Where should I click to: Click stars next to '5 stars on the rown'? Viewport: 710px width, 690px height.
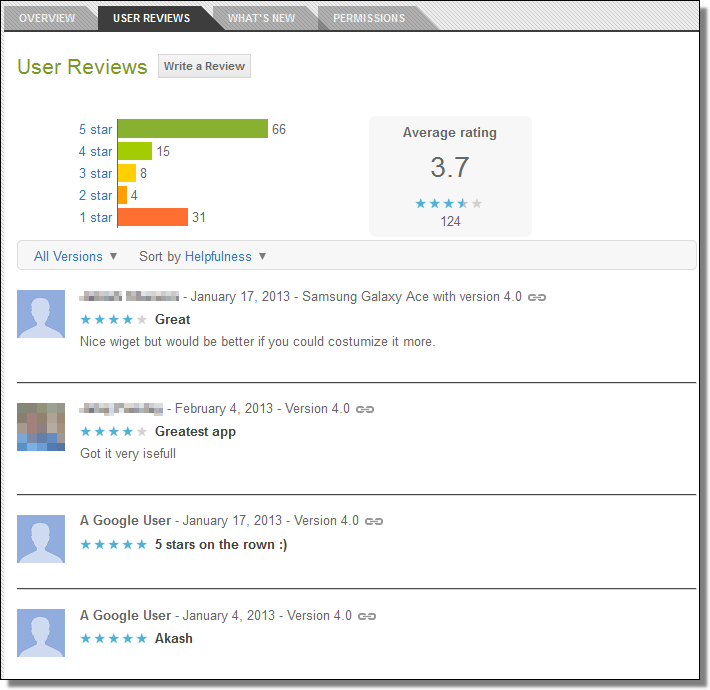pyautogui.click(x=114, y=544)
